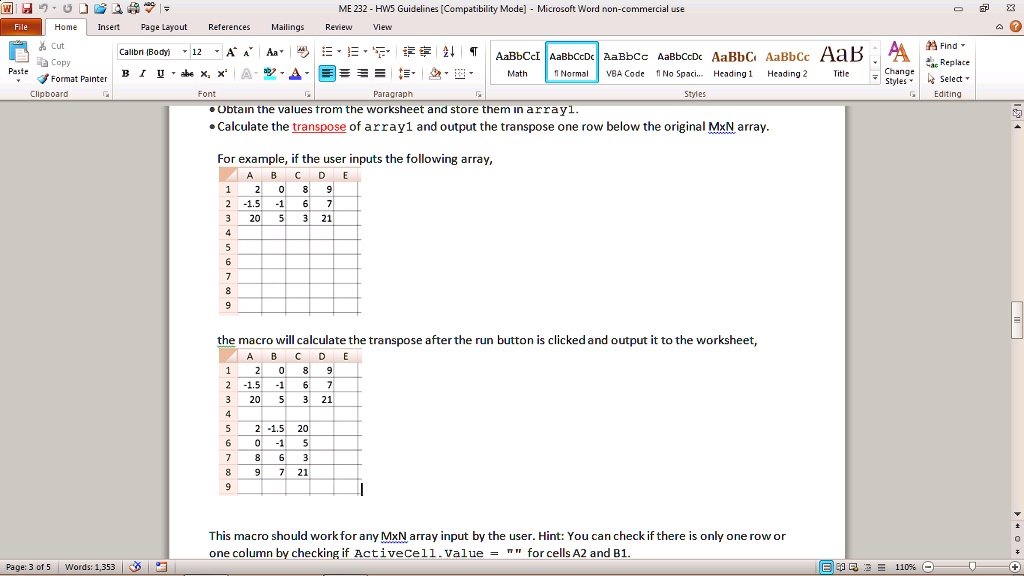Create a new blank document icon
Image resolution: width=1024 pixels, height=576 pixels.
pos(84,8)
